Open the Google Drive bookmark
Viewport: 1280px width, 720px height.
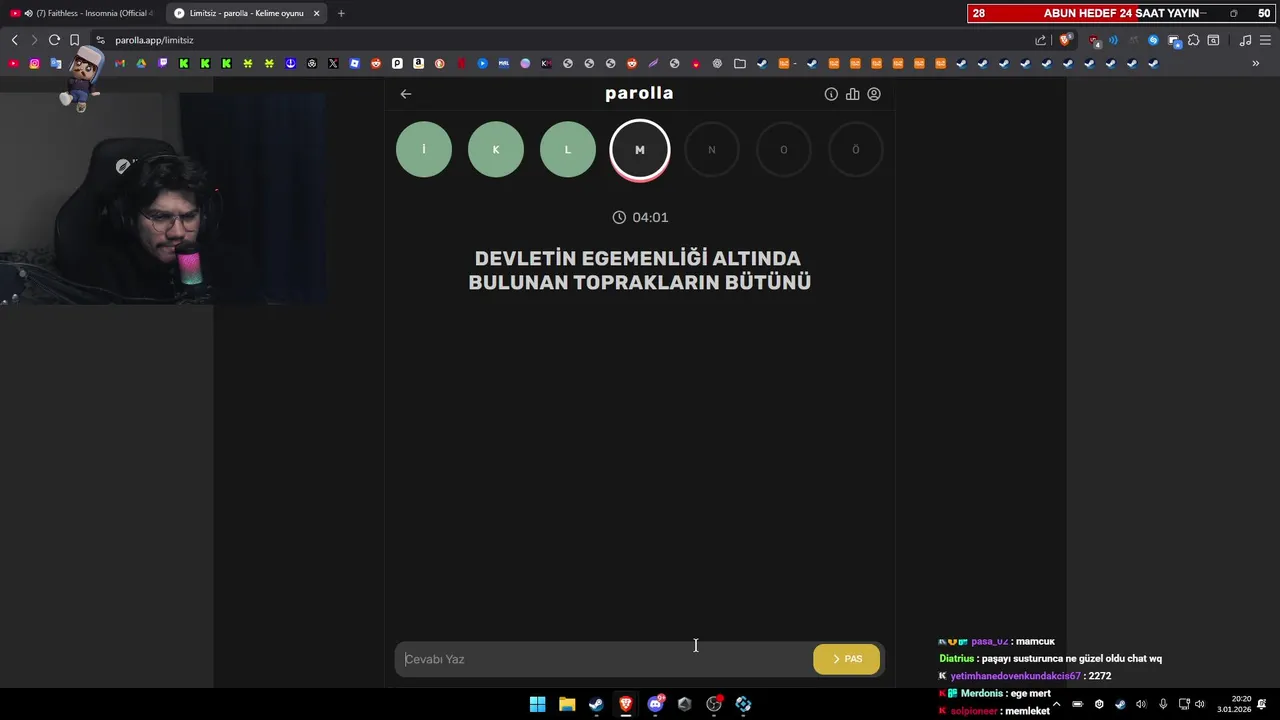coord(141,63)
